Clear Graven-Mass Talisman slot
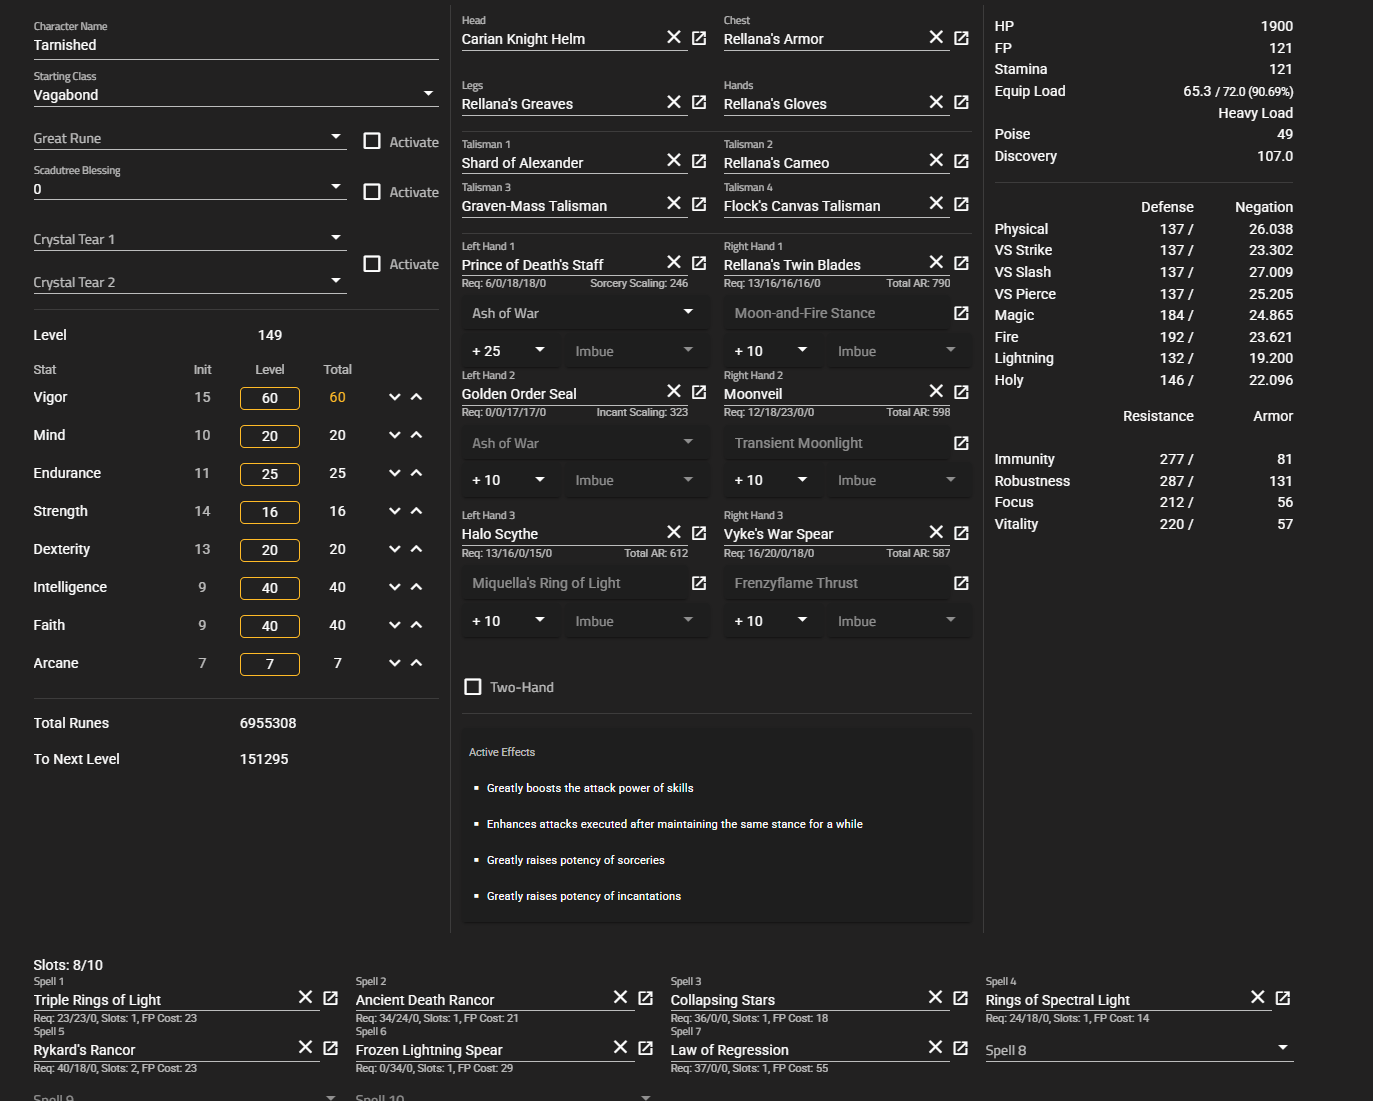1373x1101 pixels. point(674,203)
